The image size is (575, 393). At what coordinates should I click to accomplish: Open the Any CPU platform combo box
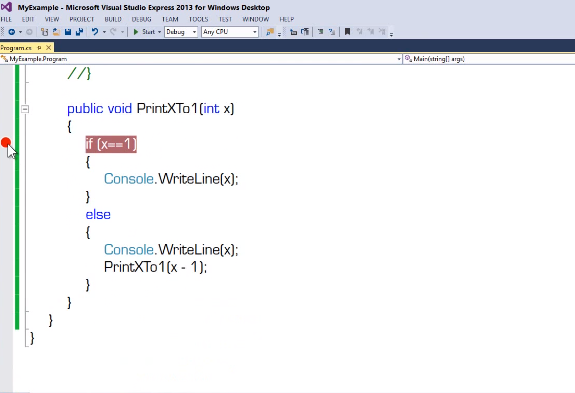click(230, 32)
